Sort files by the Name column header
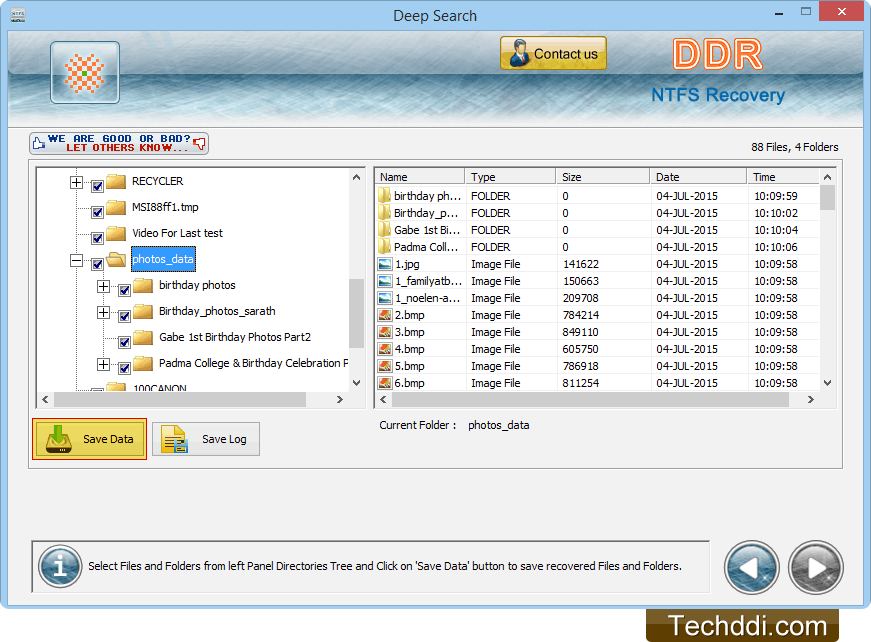Screen dimensions: 871x642 [x=419, y=176]
